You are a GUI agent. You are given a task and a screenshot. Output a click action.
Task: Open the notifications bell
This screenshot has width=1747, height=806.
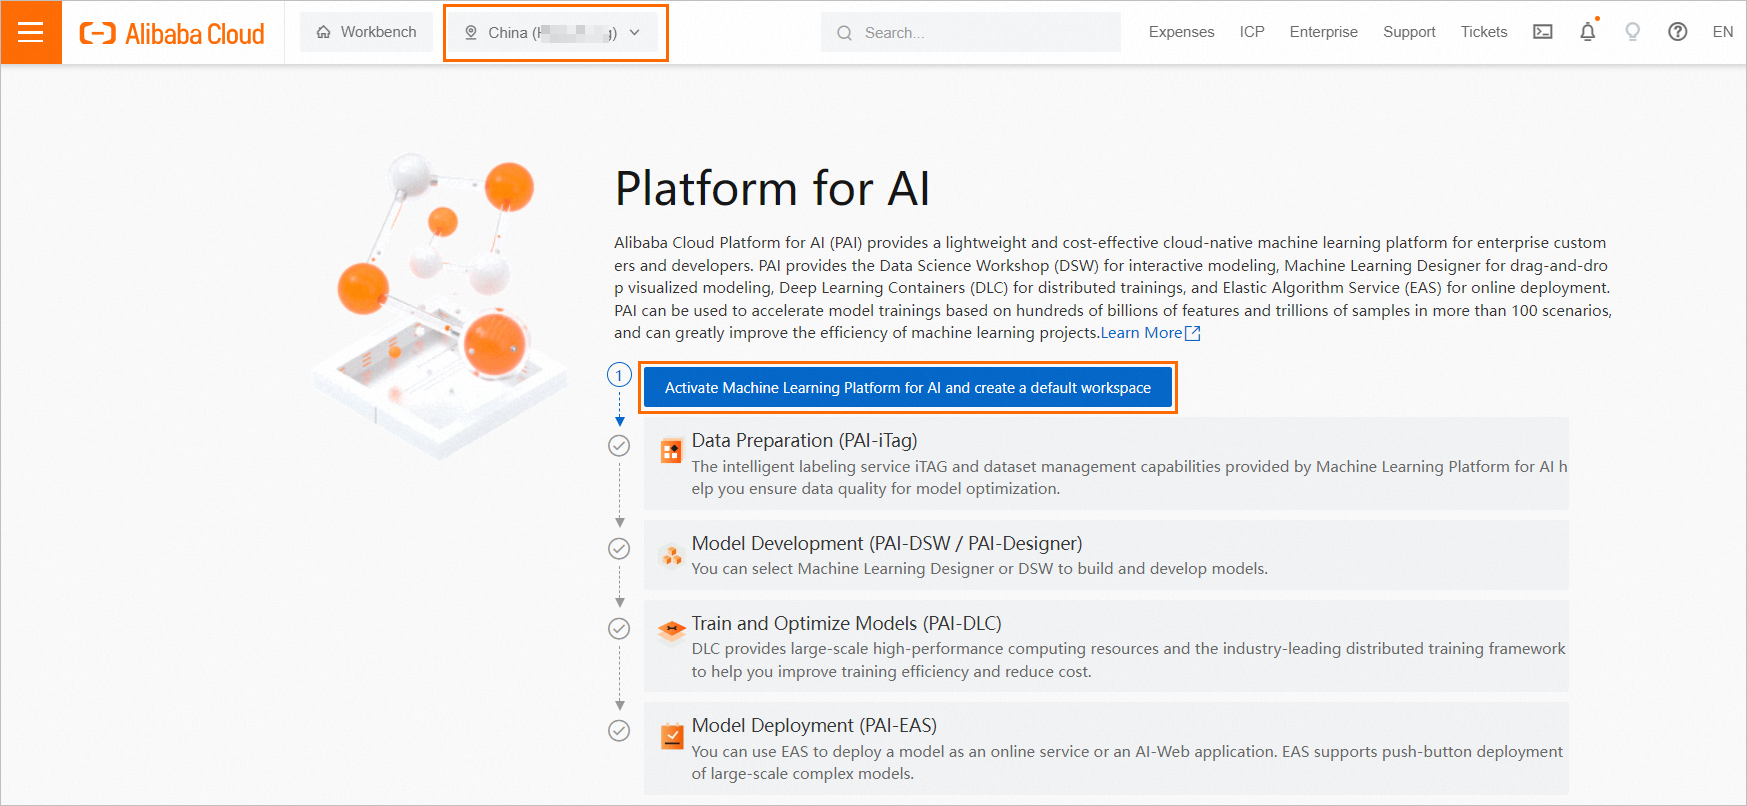tap(1588, 32)
